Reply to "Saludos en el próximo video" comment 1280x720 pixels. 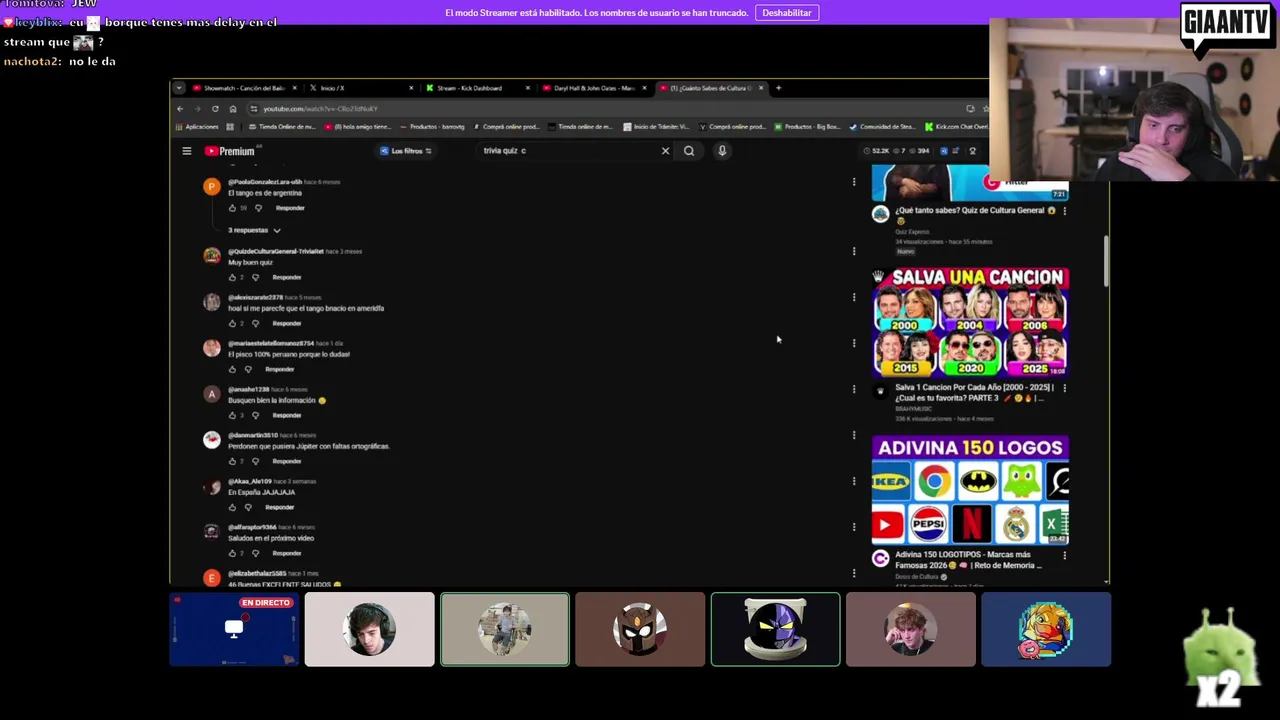coord(287,553)
